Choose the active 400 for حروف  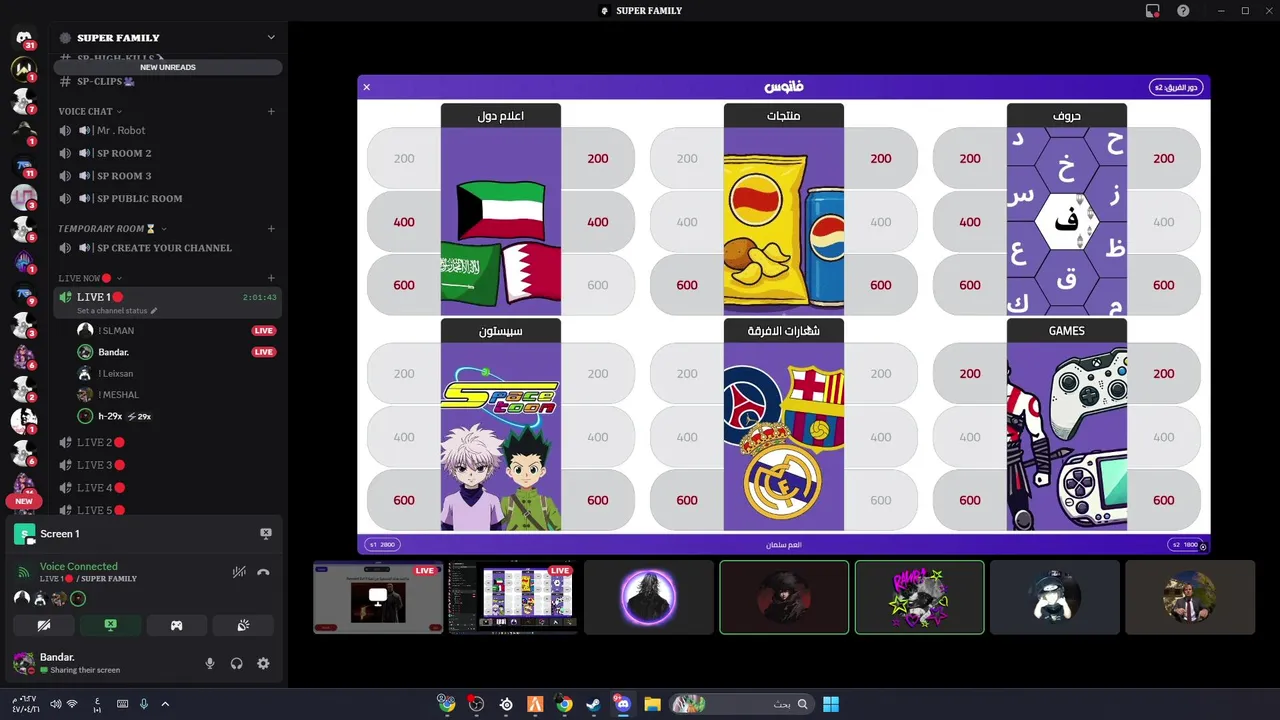(970, 222)
